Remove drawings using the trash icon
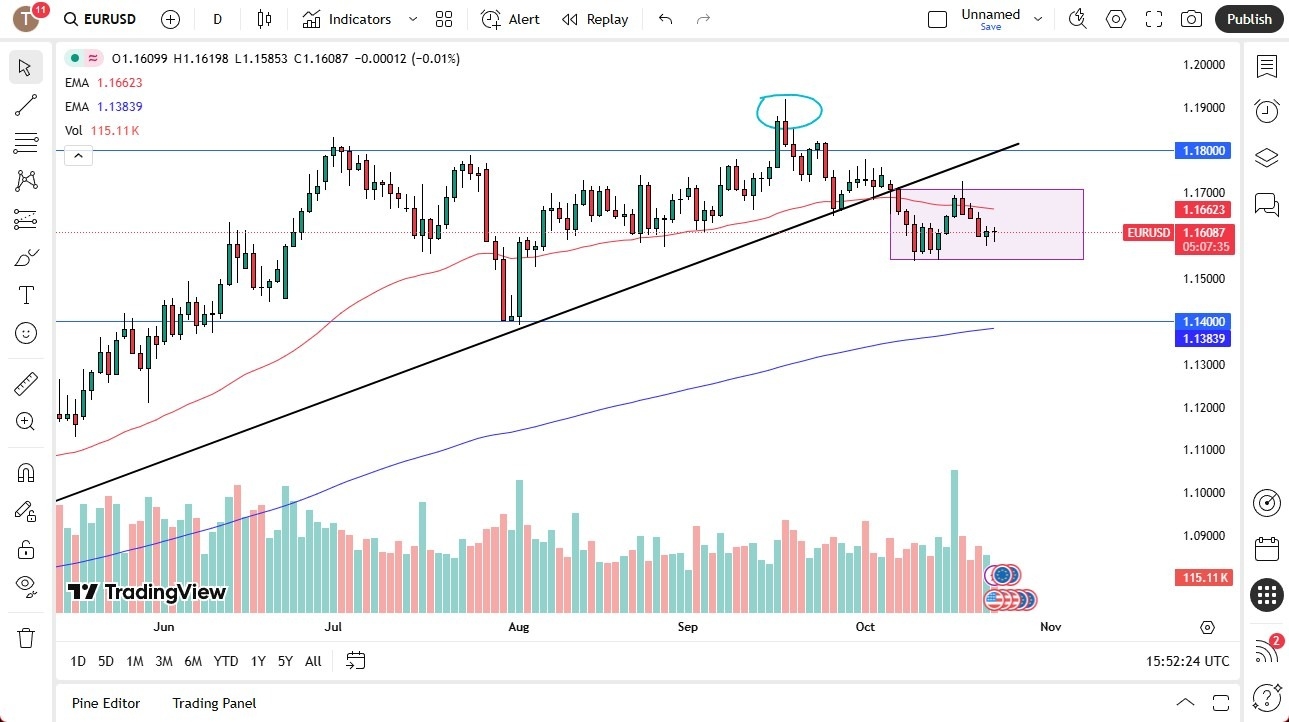 click(x=26, y=636)
